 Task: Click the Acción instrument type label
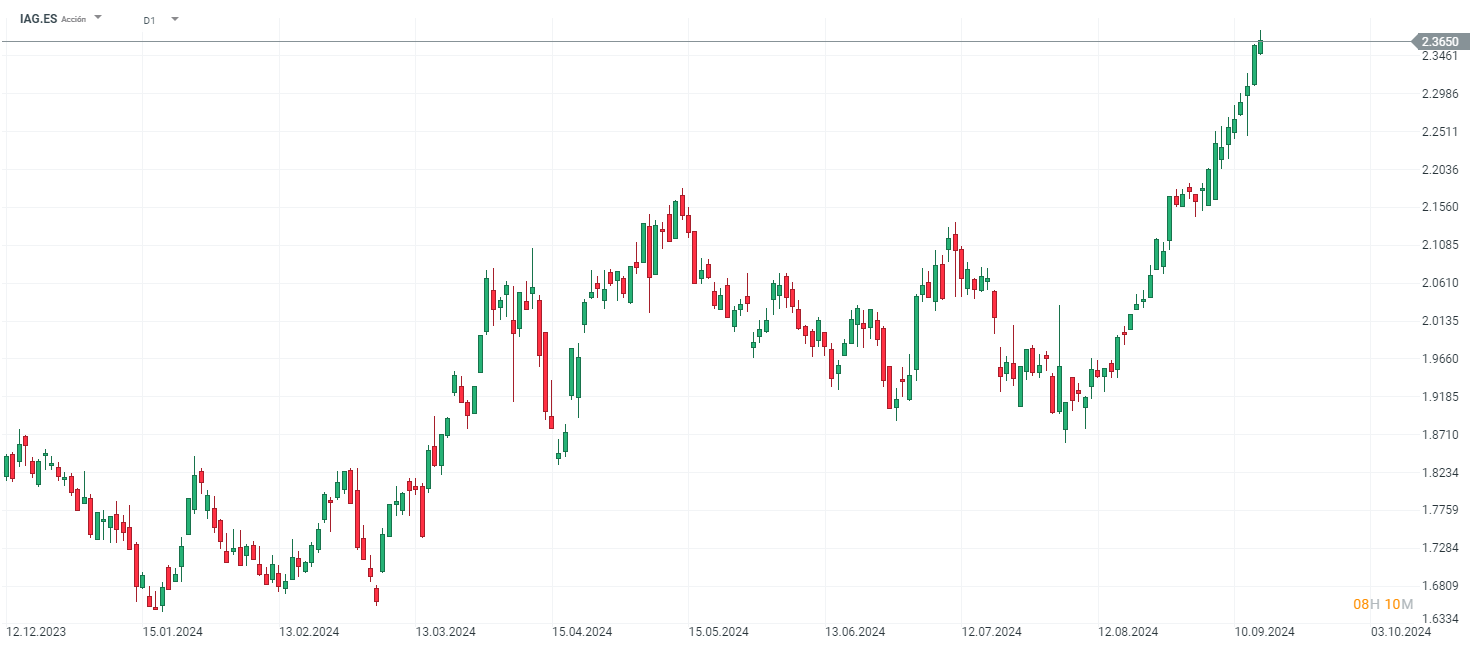73,20
